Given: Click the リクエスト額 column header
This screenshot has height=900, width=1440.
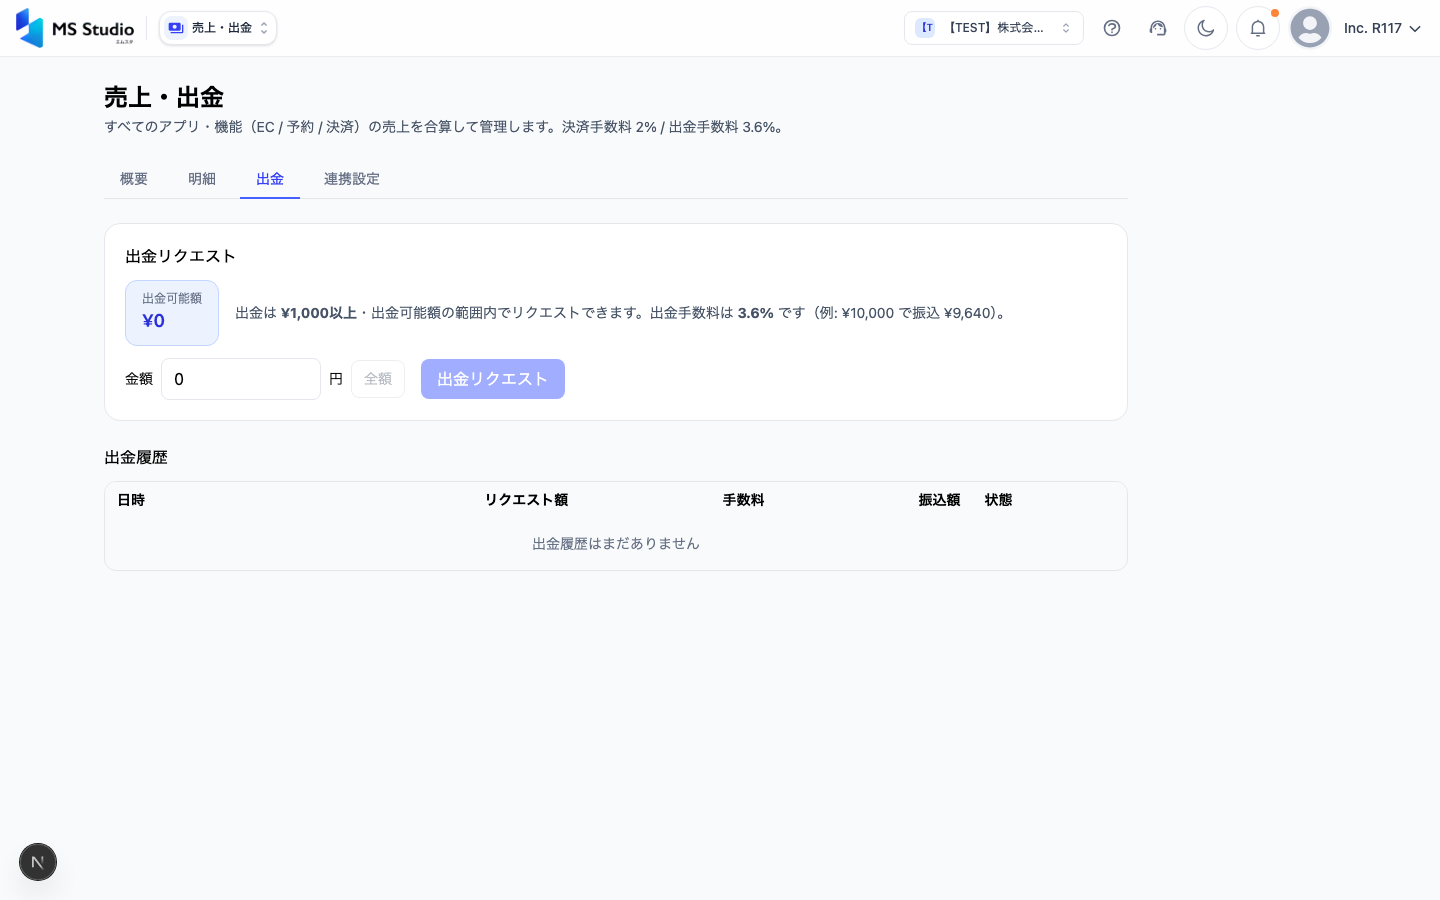Looking at the screenshot, I should tap(526, 500).
